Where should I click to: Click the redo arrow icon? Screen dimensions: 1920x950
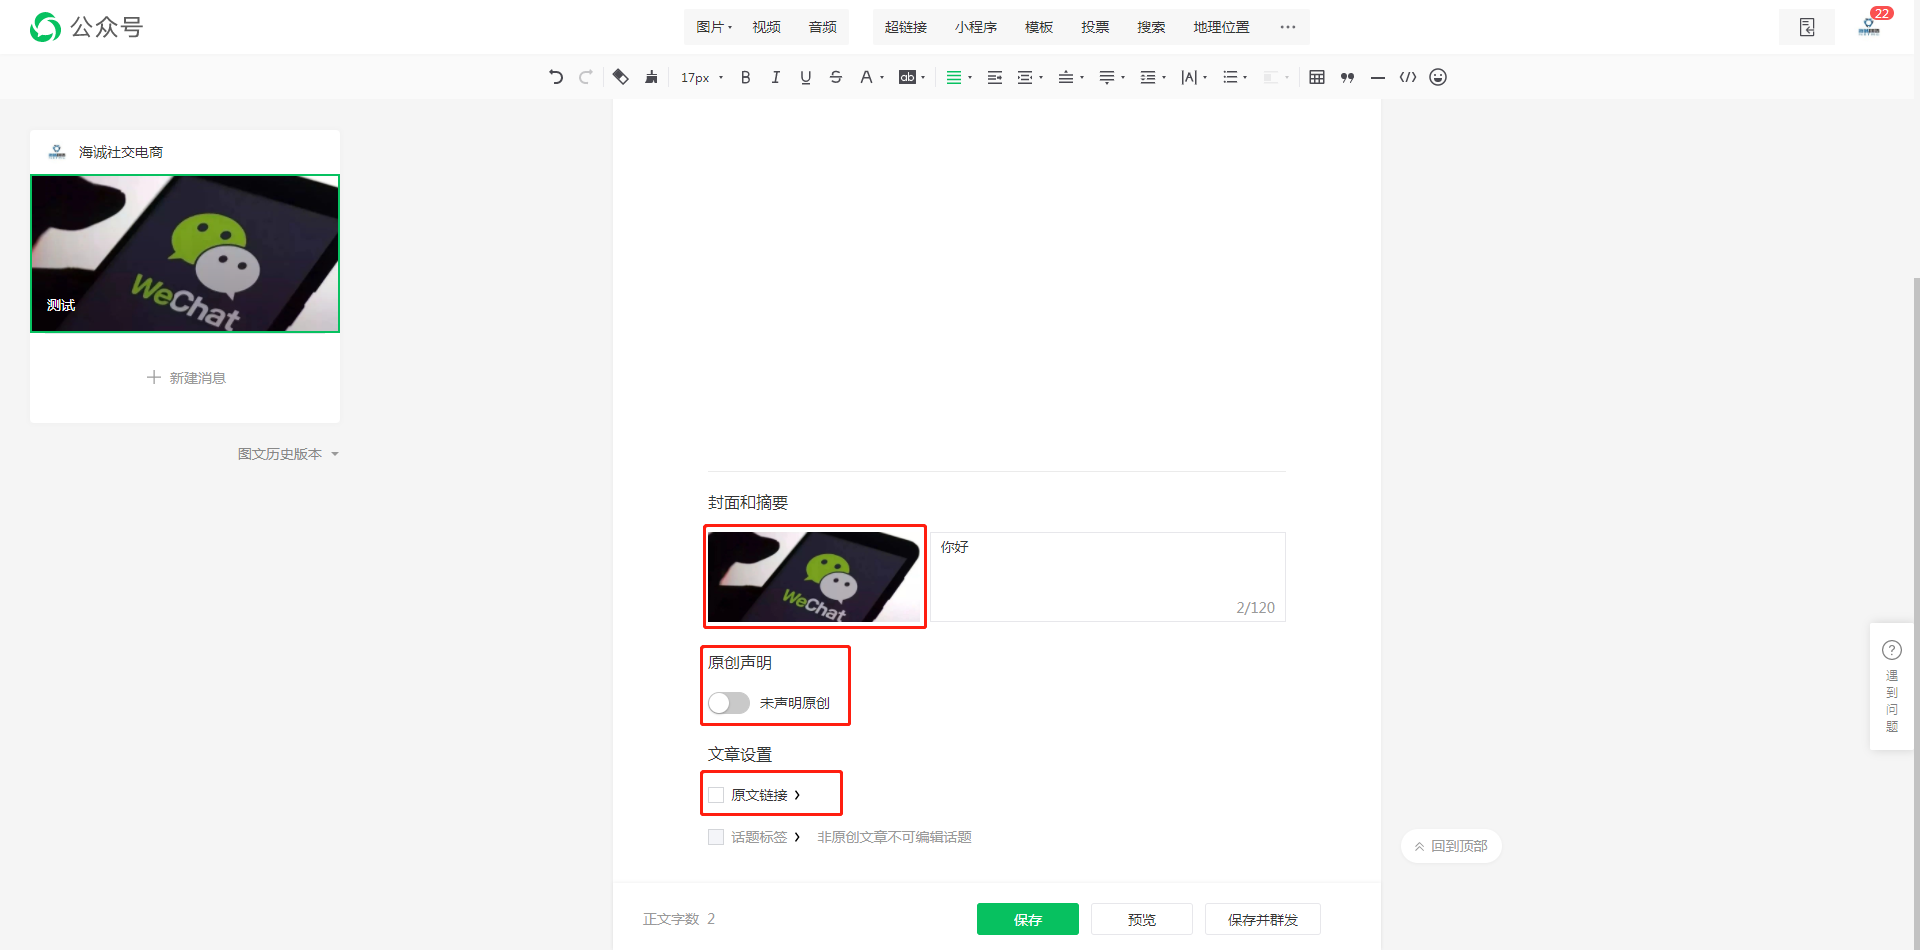pyautogui.click(x=586, y=77)
